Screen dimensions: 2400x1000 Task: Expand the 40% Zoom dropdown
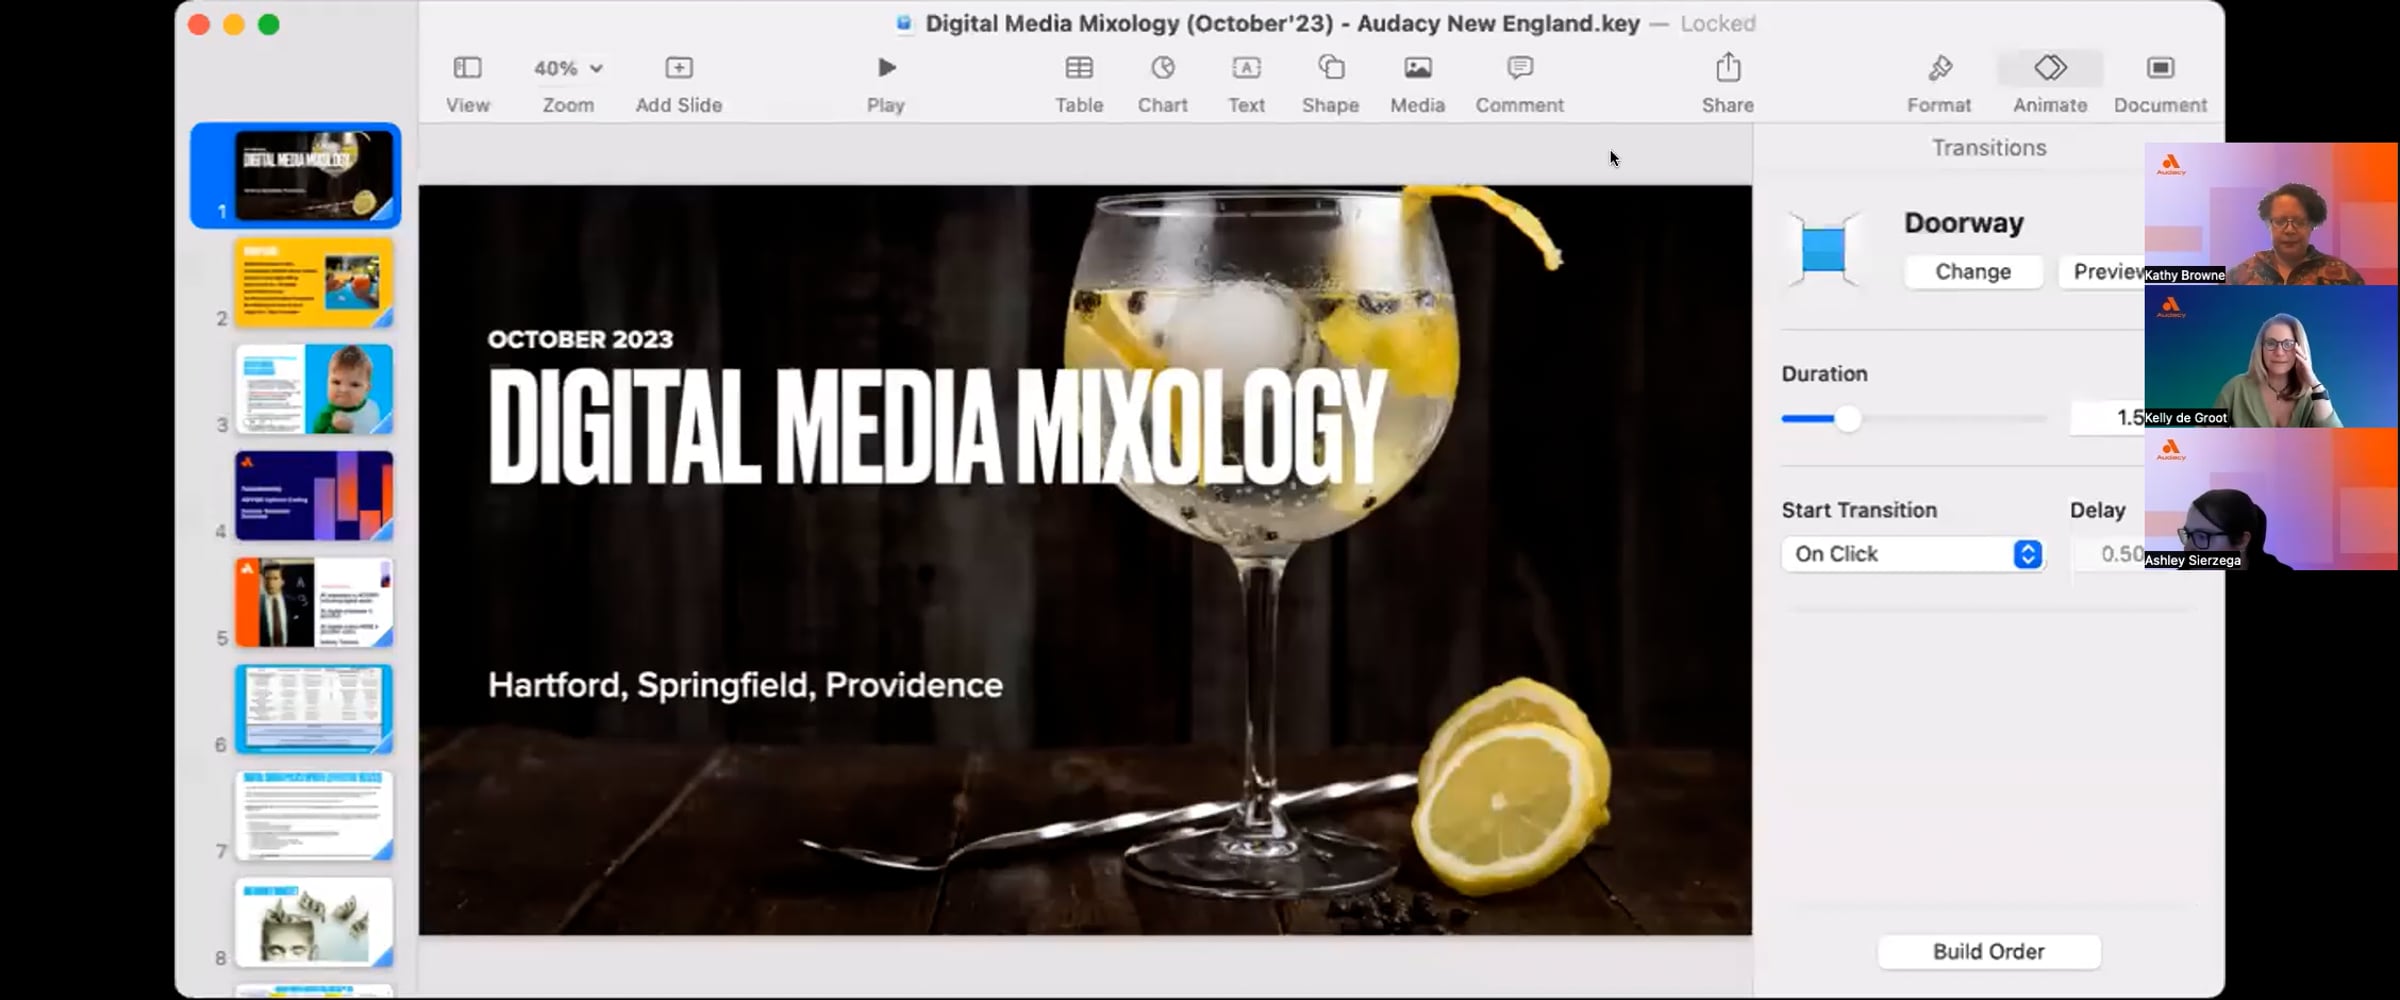[x=568, y=68]
